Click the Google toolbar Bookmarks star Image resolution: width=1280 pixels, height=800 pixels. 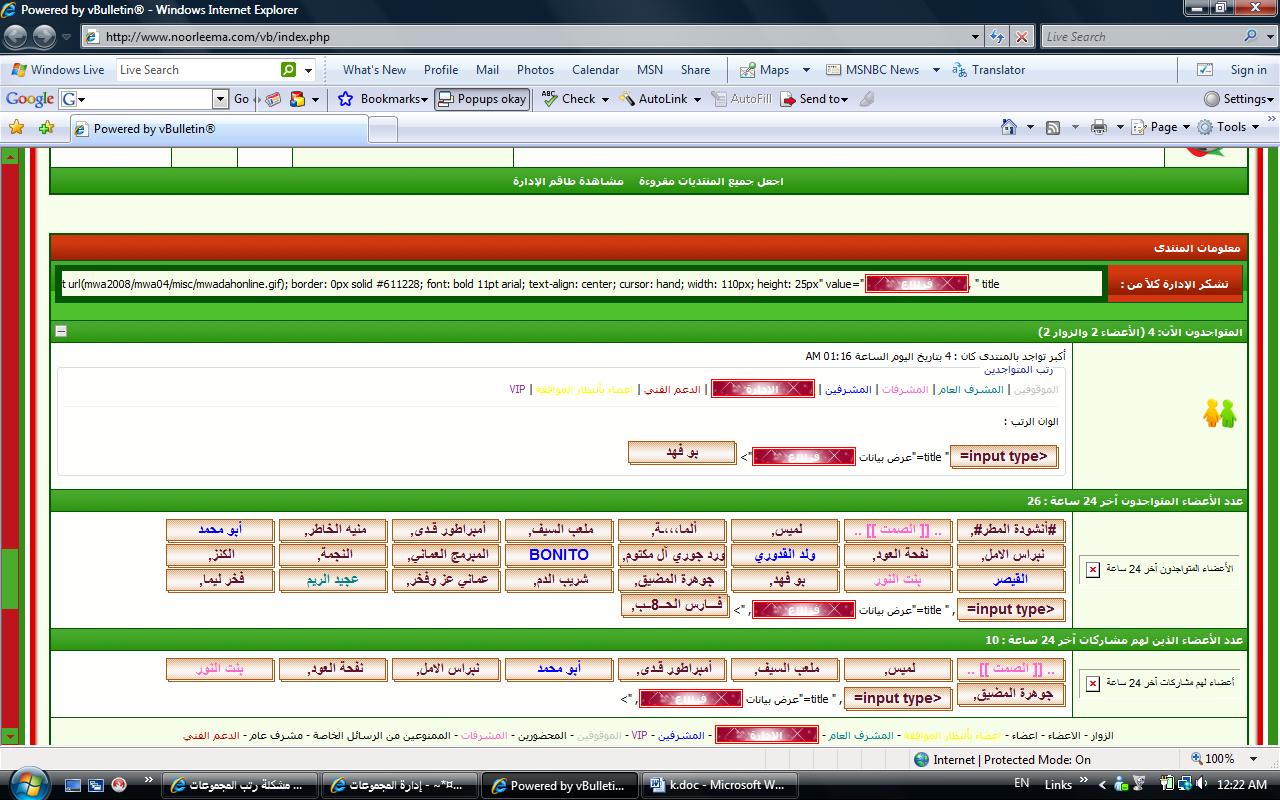point(346,99)
